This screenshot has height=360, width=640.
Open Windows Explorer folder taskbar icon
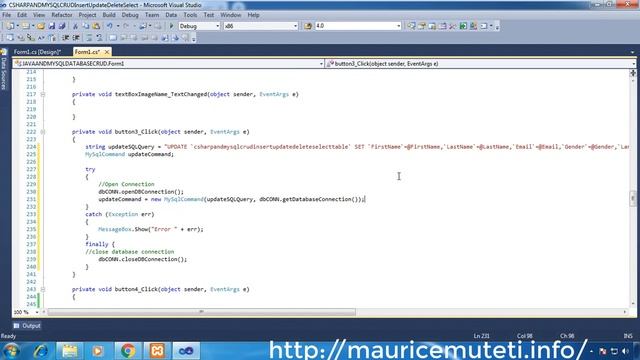point(69,351)
